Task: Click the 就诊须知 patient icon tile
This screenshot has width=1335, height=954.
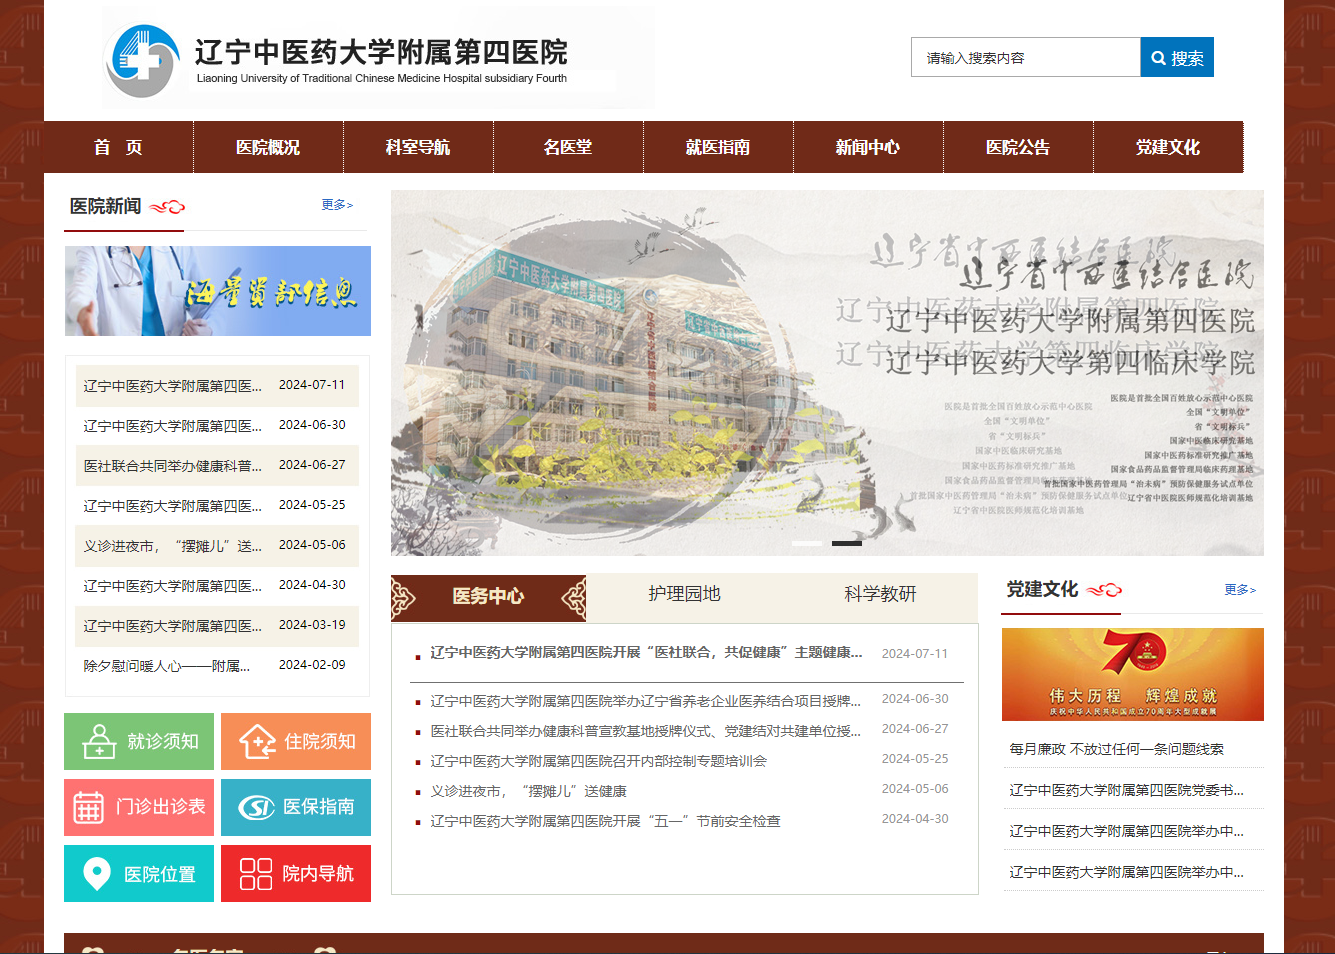Action: click(139, 741)
